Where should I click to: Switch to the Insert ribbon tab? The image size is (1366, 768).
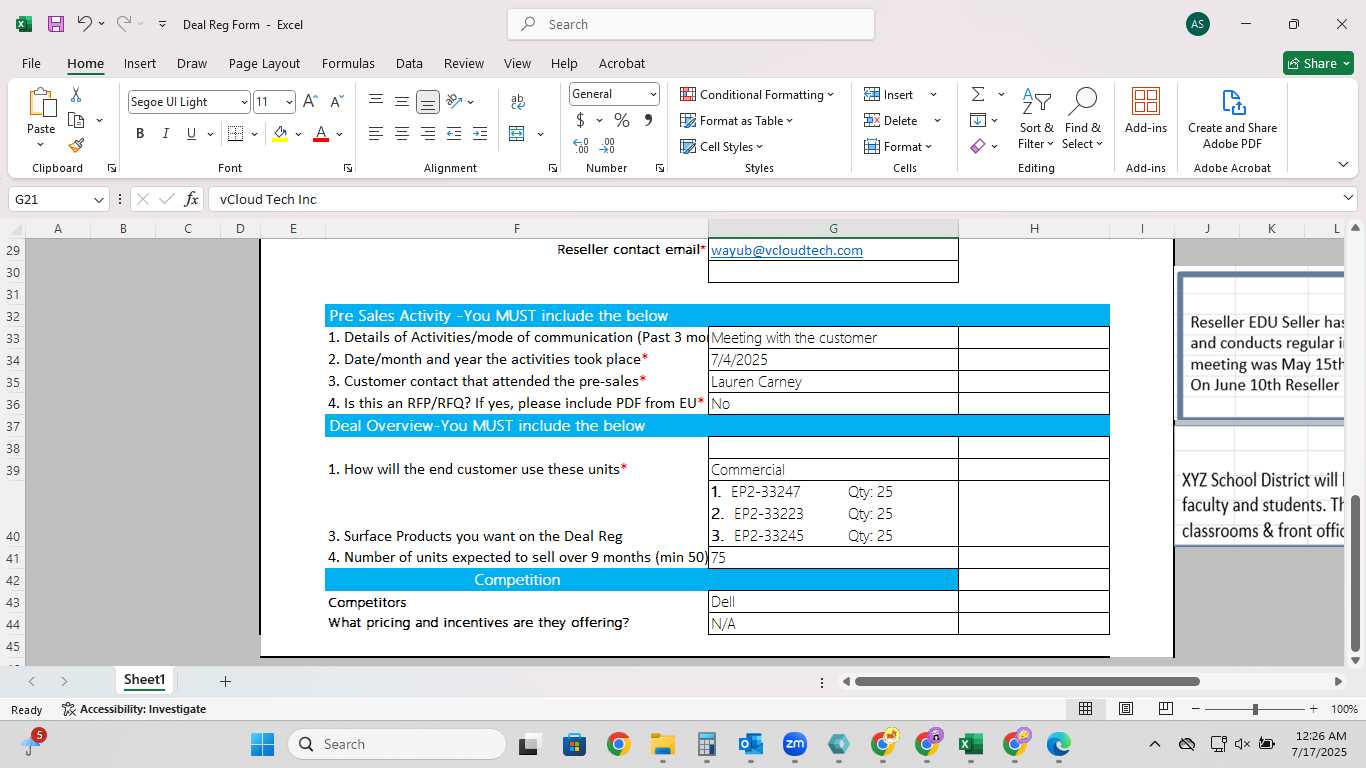(x=140, y=63)
